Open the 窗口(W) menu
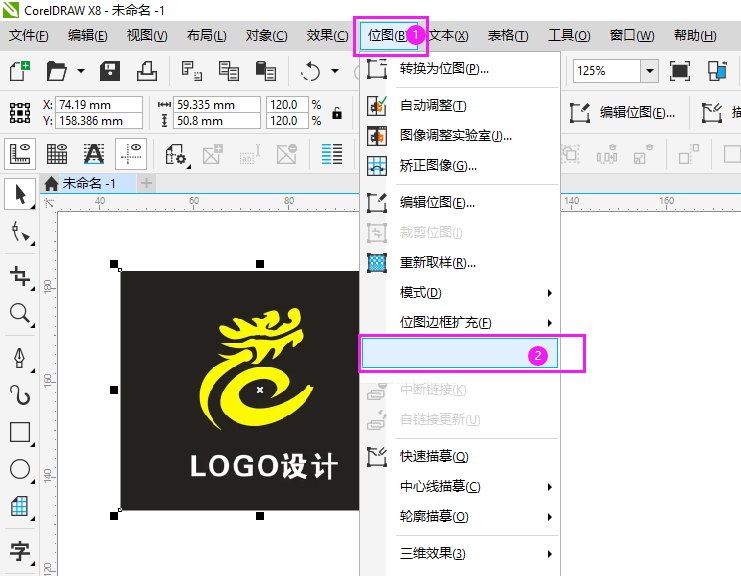 point(632,36)
